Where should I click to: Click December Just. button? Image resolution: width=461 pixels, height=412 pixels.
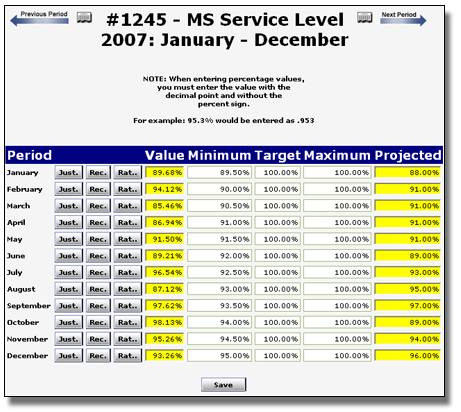tap(68, 356)
